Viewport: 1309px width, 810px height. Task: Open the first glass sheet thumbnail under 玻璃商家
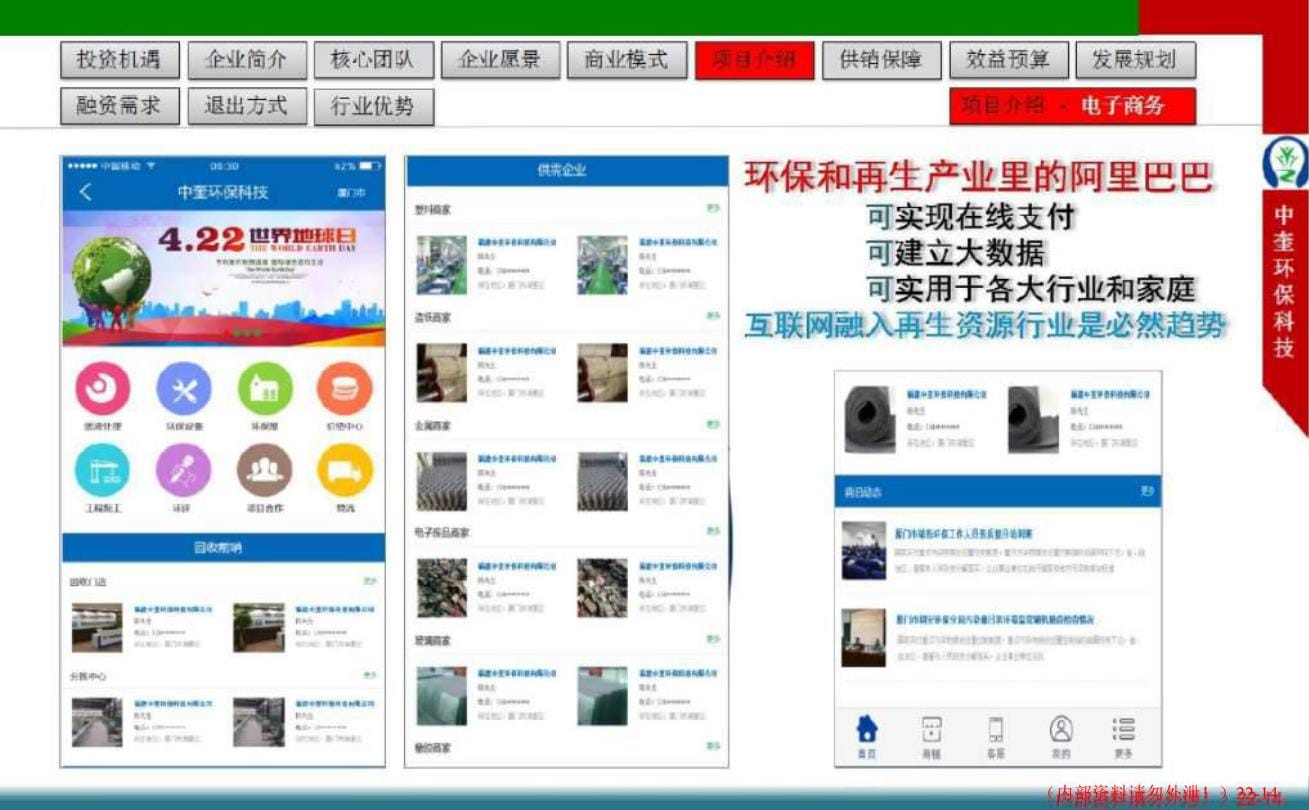(442, 695)
